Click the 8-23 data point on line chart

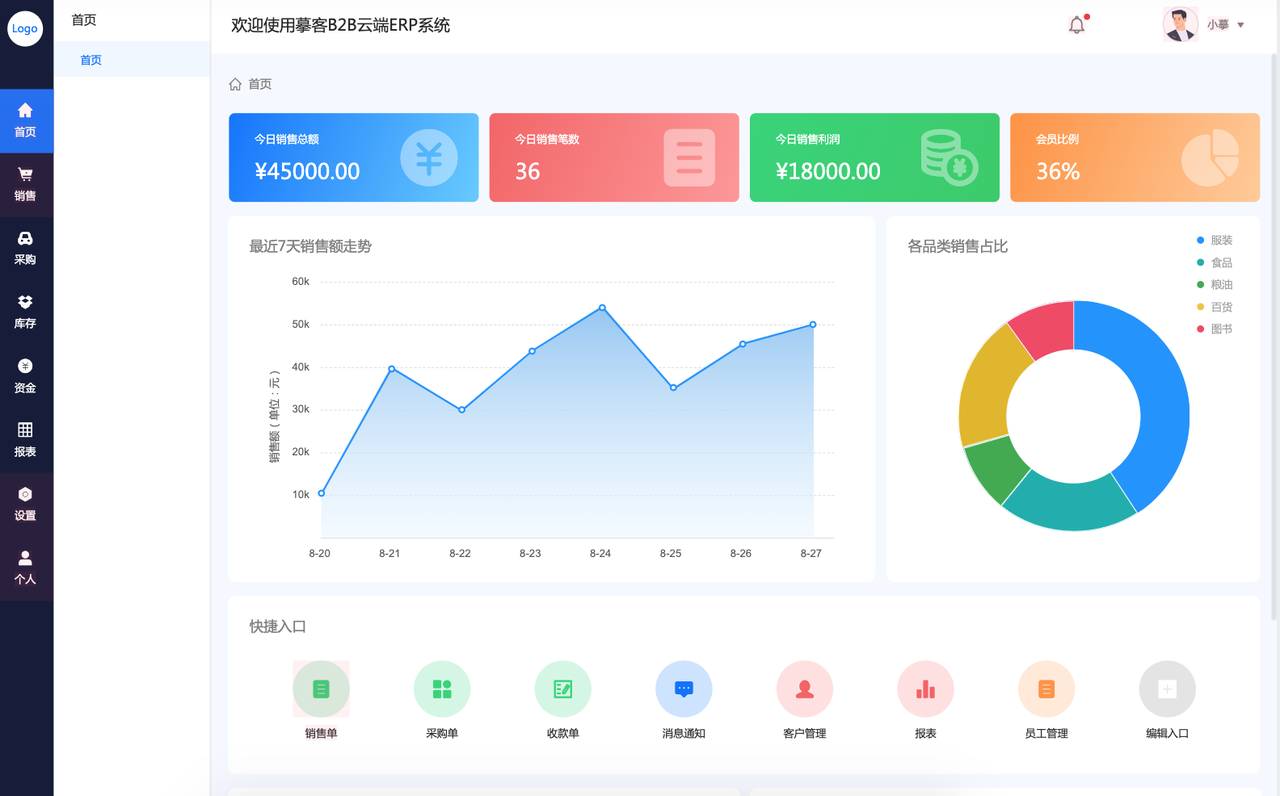tap(532, 351)
